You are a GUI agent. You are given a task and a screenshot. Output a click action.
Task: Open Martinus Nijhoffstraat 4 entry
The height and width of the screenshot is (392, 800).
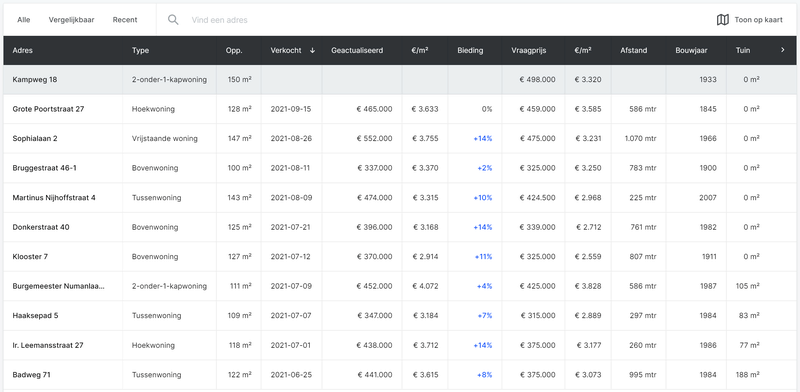54,198
